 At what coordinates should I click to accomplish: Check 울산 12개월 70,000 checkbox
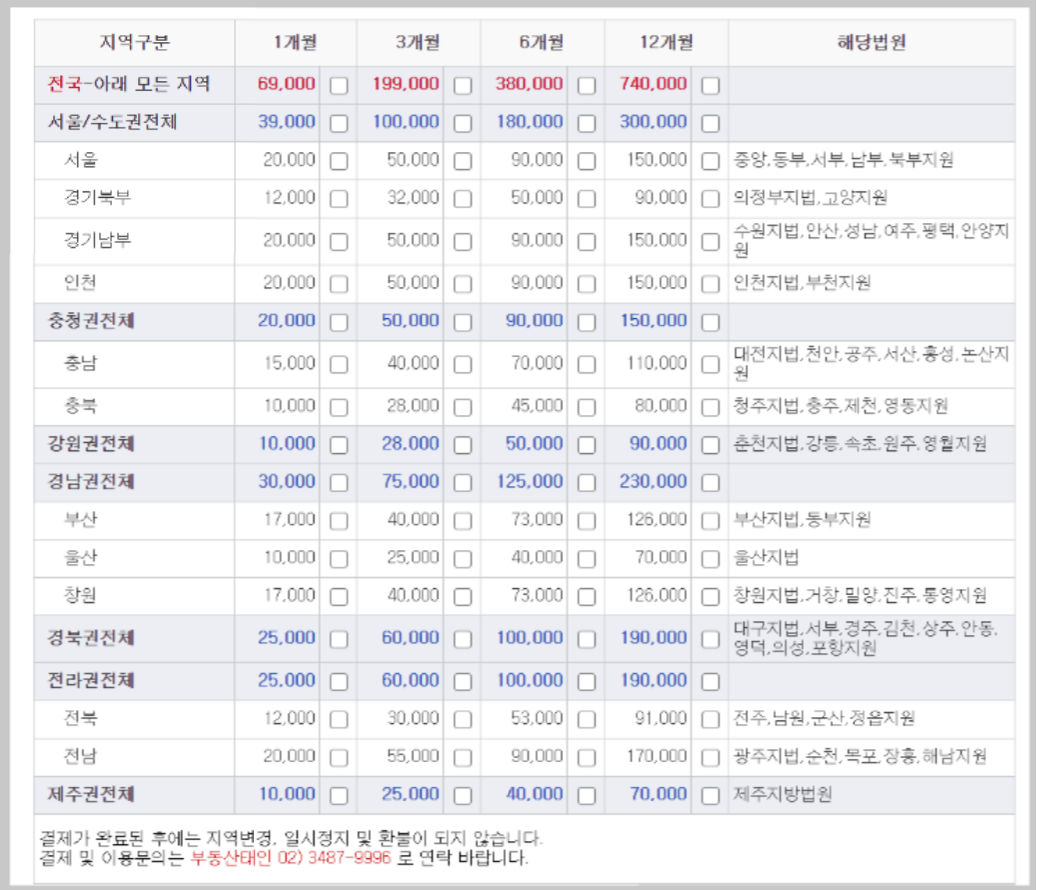coord(710,559)
